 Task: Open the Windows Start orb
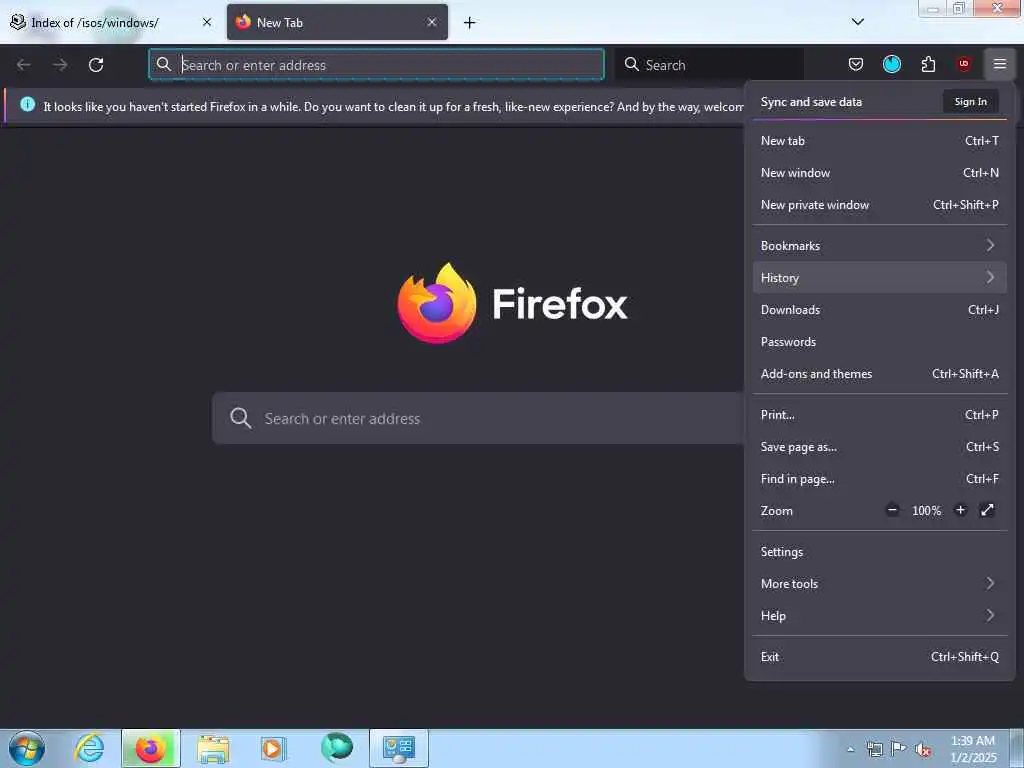27,748
